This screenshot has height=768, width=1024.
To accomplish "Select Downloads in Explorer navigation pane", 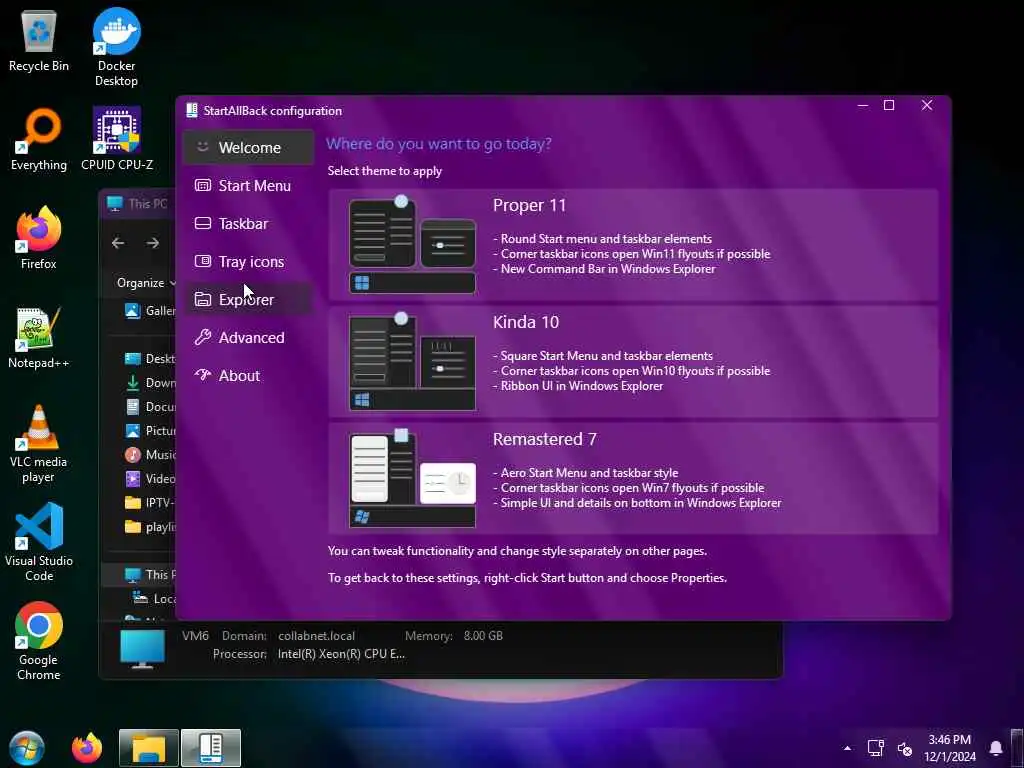I will pyautogui.click(x=149, y=383).
